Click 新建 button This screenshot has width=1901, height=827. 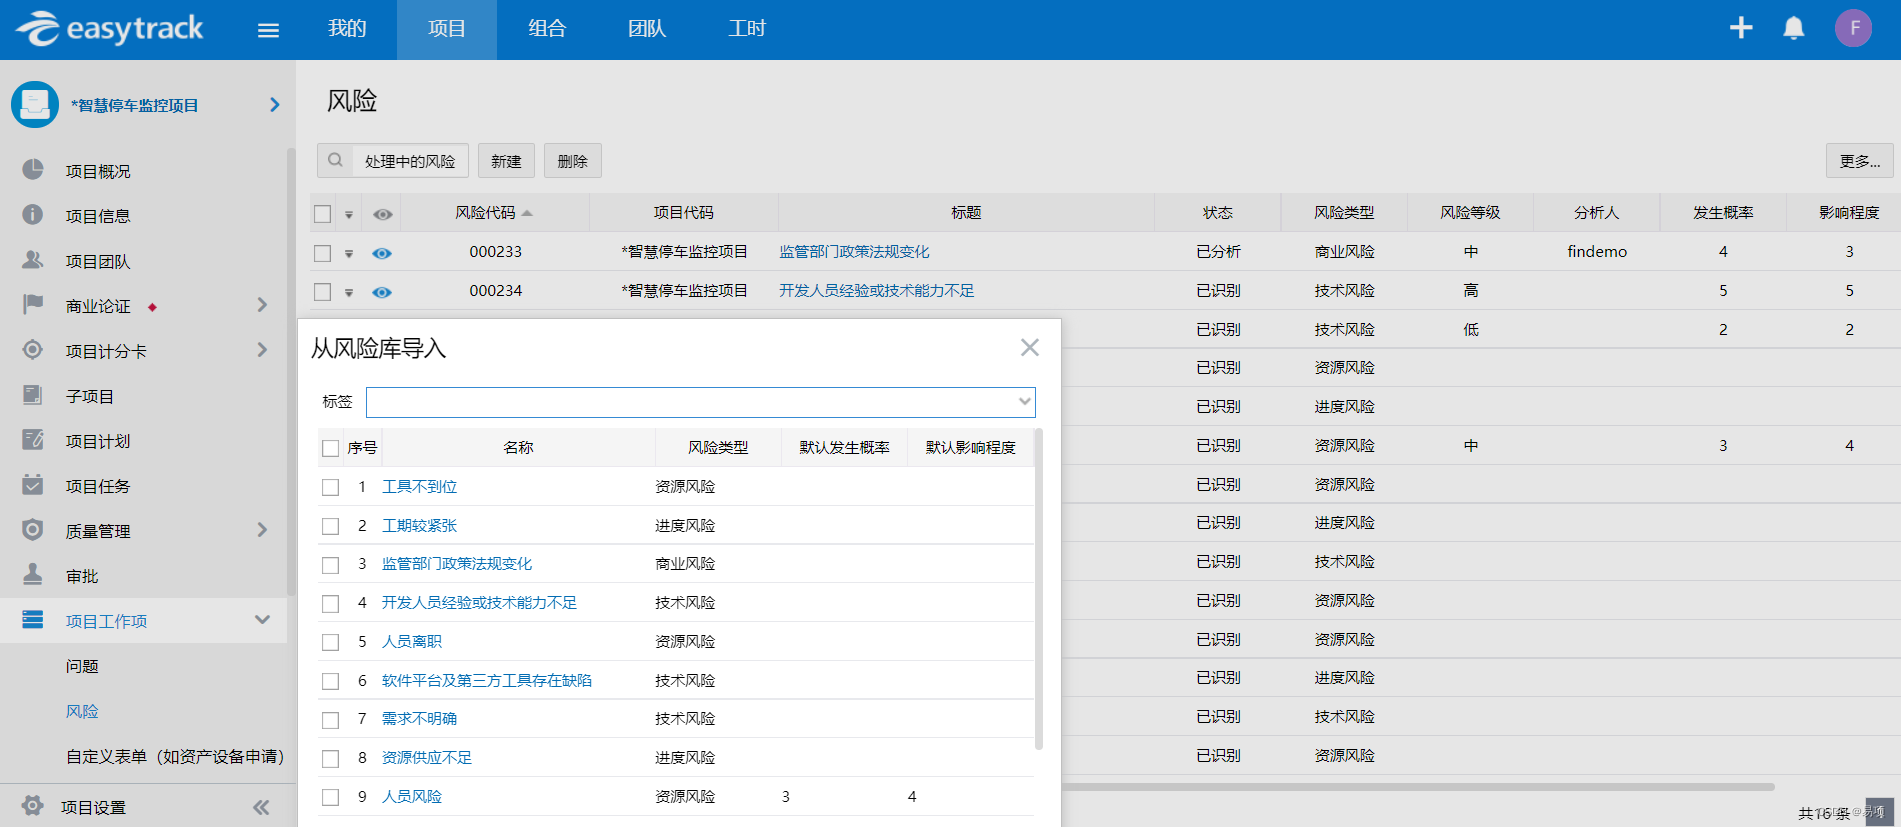[506, 161]
